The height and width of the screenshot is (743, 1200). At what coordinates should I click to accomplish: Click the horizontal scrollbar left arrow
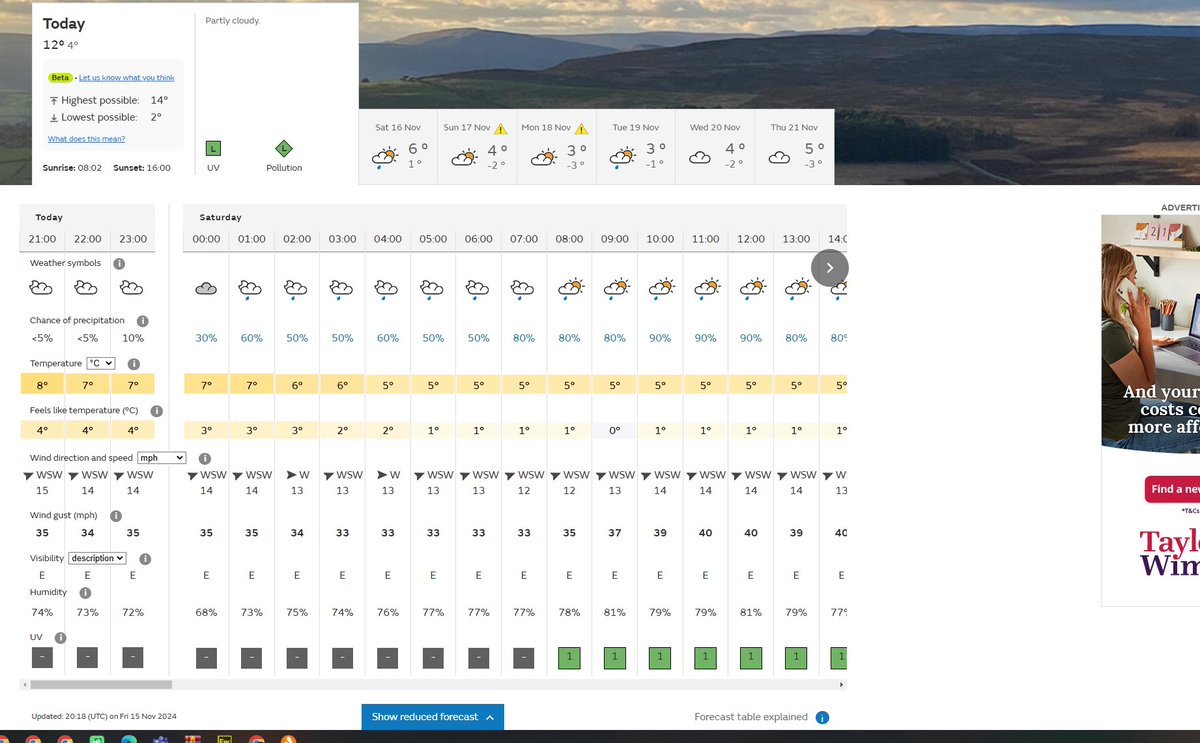[x=25, y=685]
